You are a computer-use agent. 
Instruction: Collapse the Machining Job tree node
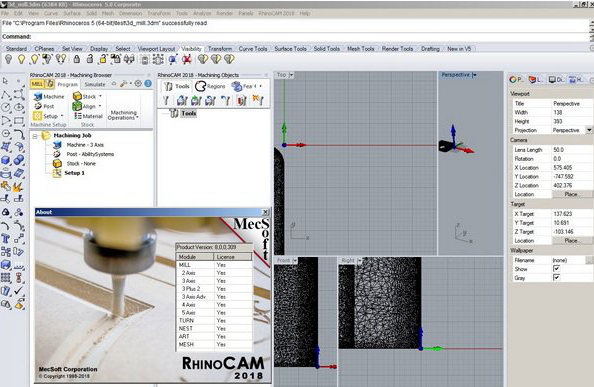(35, 136)
